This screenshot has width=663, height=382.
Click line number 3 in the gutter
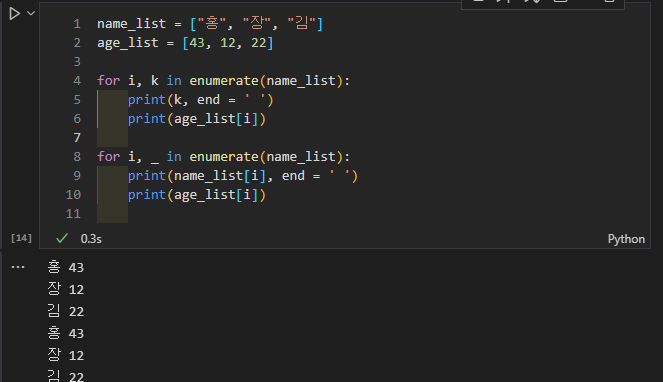pyautogui.click(x=77, y=62)
